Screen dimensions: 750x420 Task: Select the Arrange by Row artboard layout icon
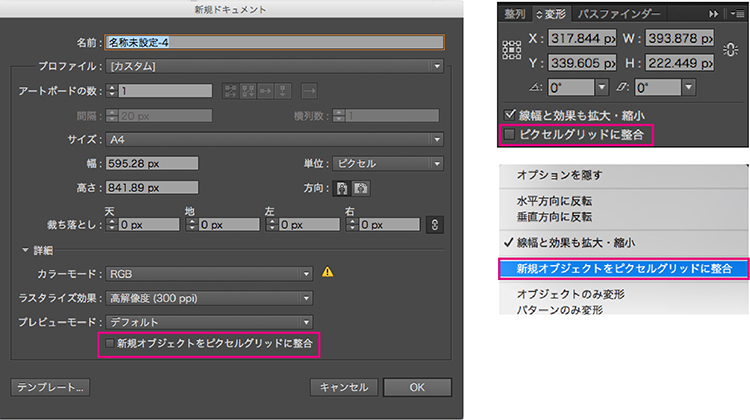pos(265,91)
